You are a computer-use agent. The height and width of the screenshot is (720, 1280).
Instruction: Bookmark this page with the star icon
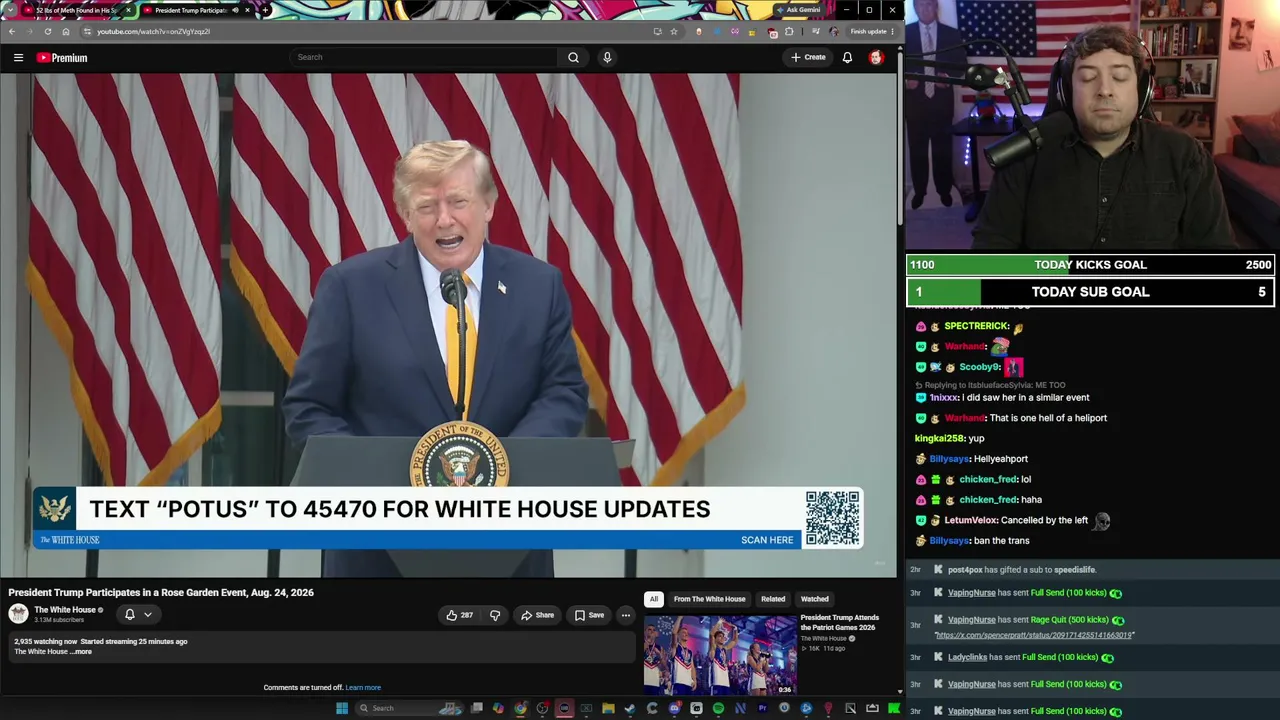point(674,31)
